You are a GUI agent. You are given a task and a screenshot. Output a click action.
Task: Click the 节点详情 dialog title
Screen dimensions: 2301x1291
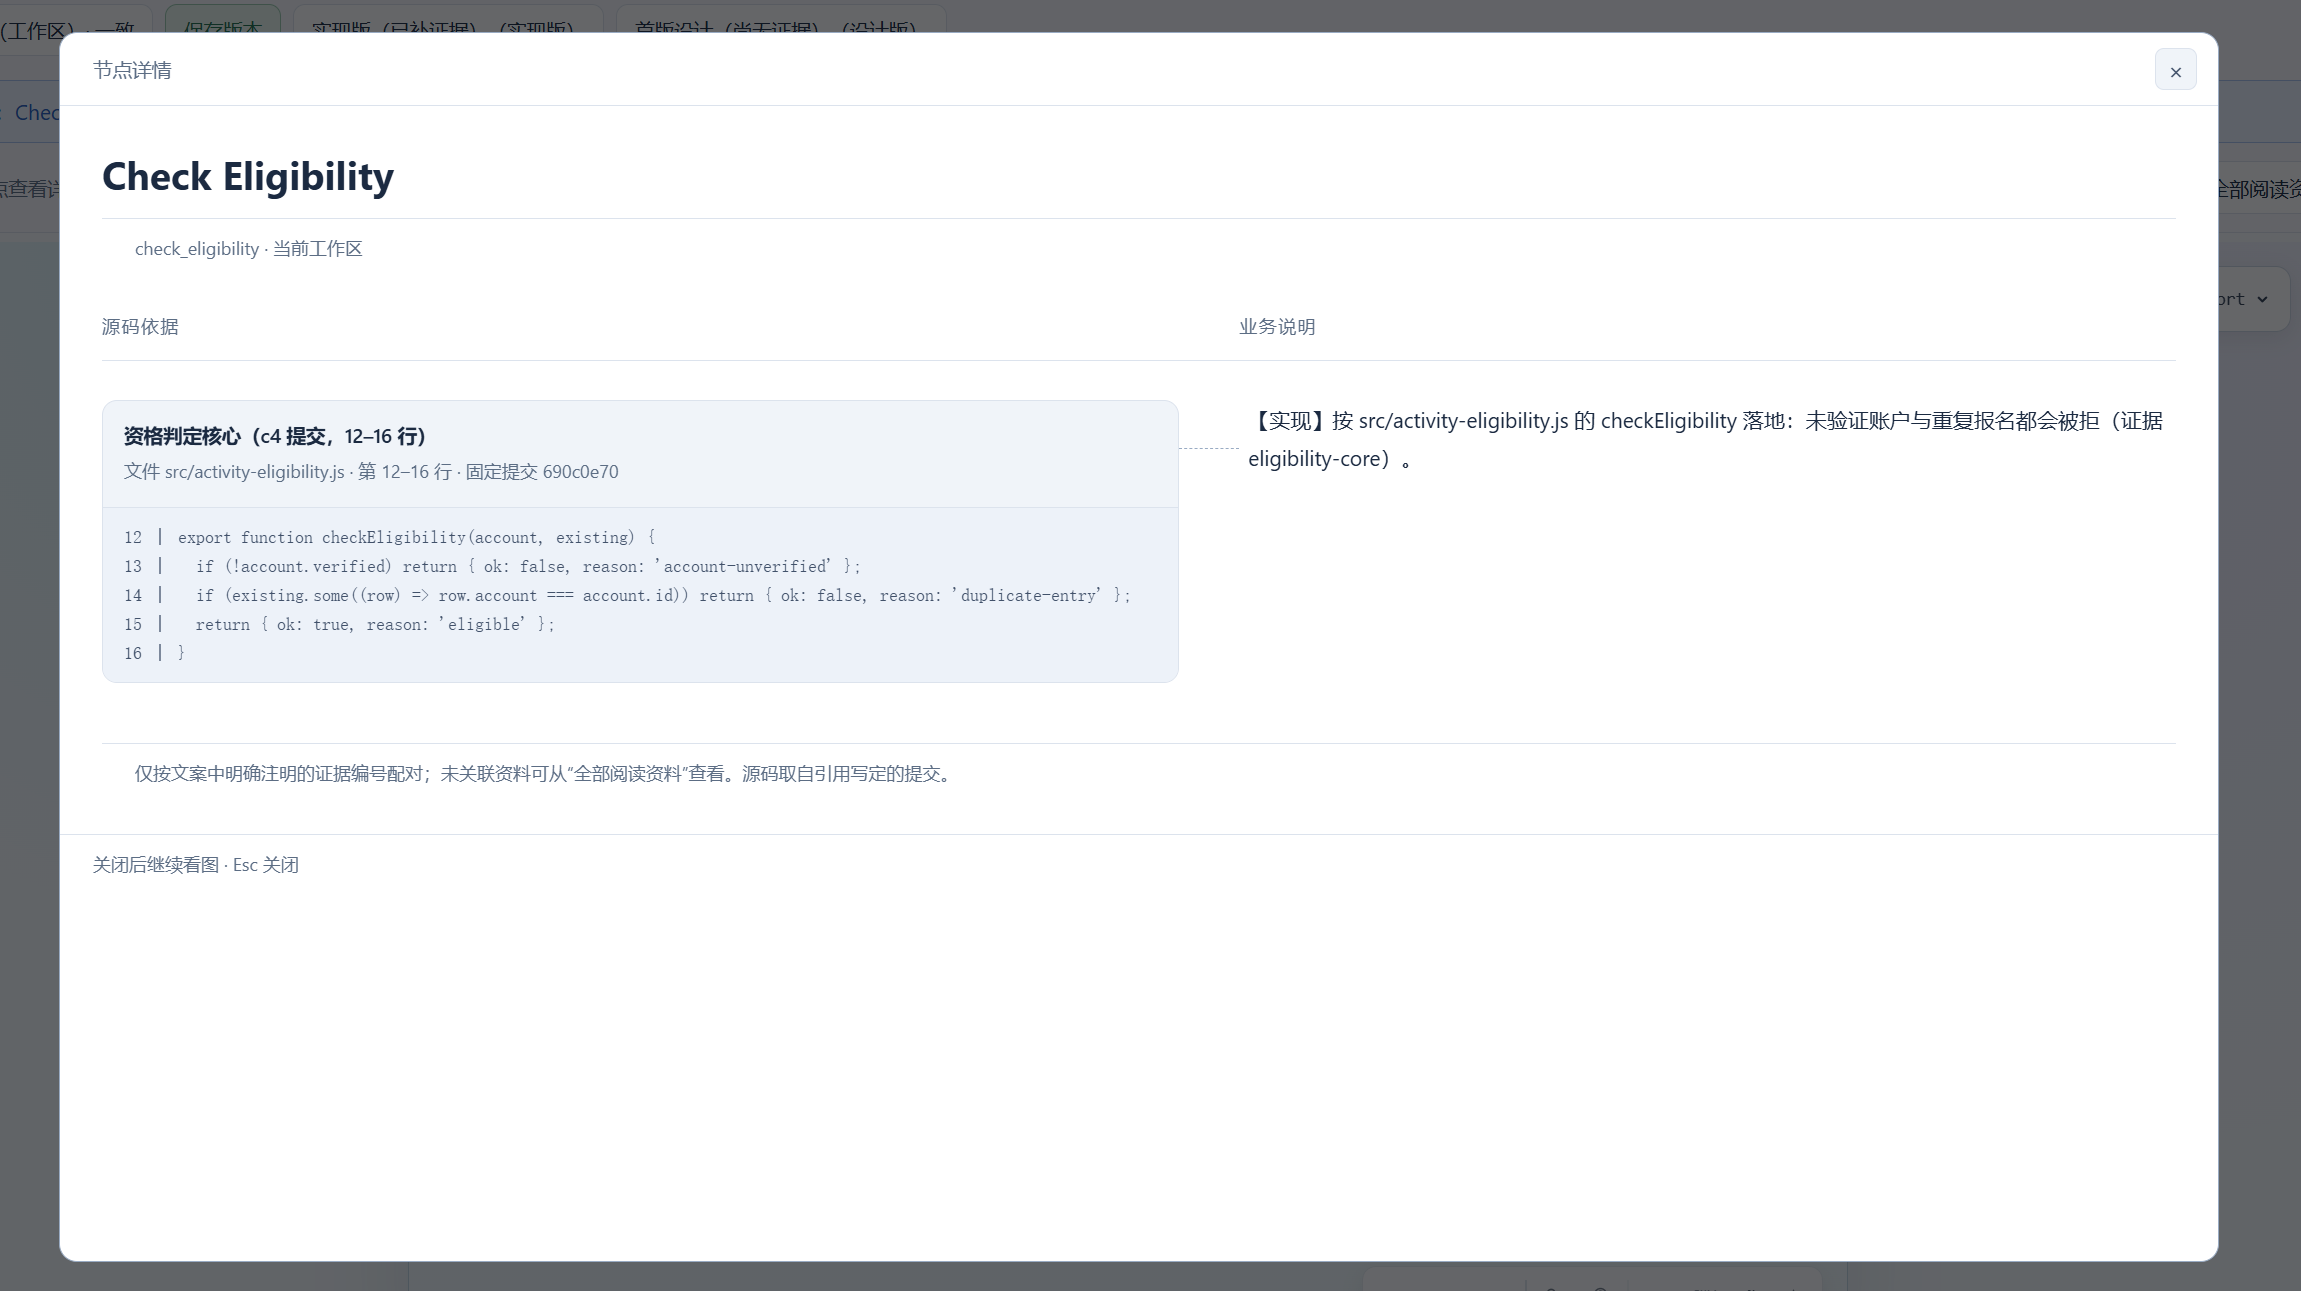click(132, 70)
